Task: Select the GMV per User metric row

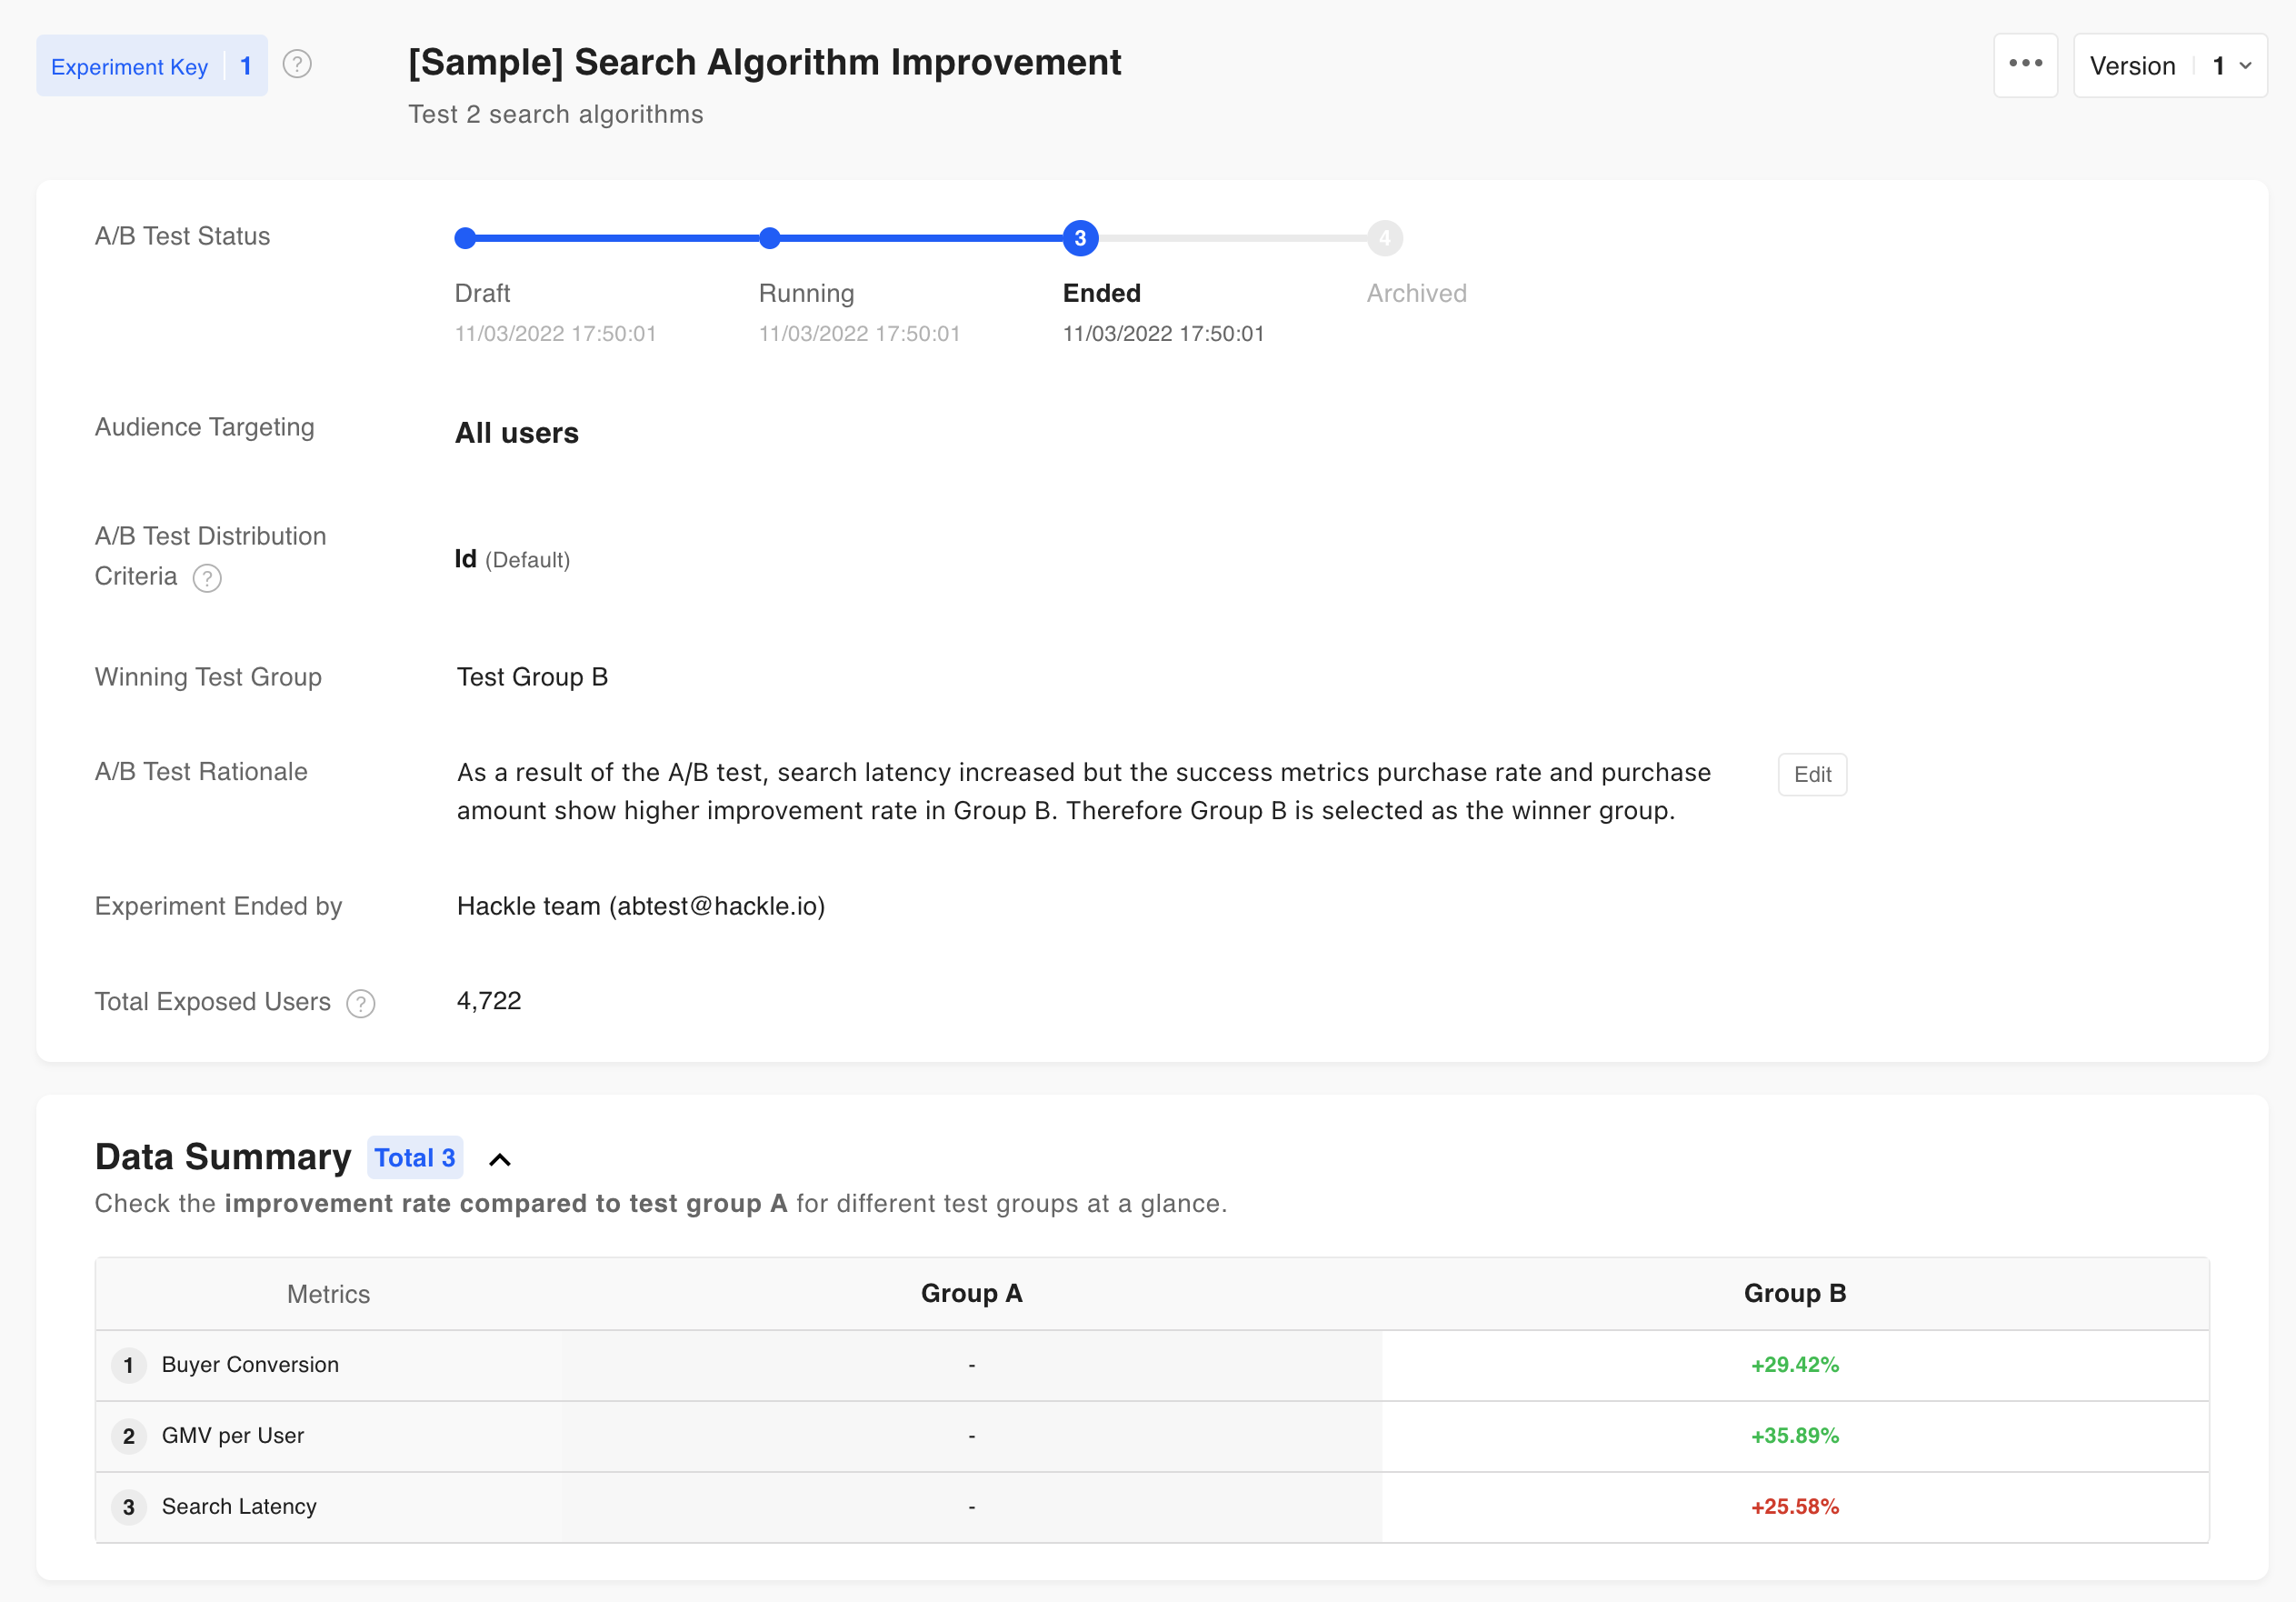Action: 233,1436
